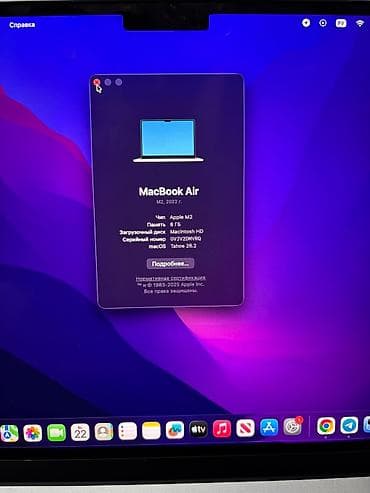Image resolution: width=370 pixels, height=493 pixels.
Task: Launch Google Chrome from the Dock
Action: pos(326,426)
